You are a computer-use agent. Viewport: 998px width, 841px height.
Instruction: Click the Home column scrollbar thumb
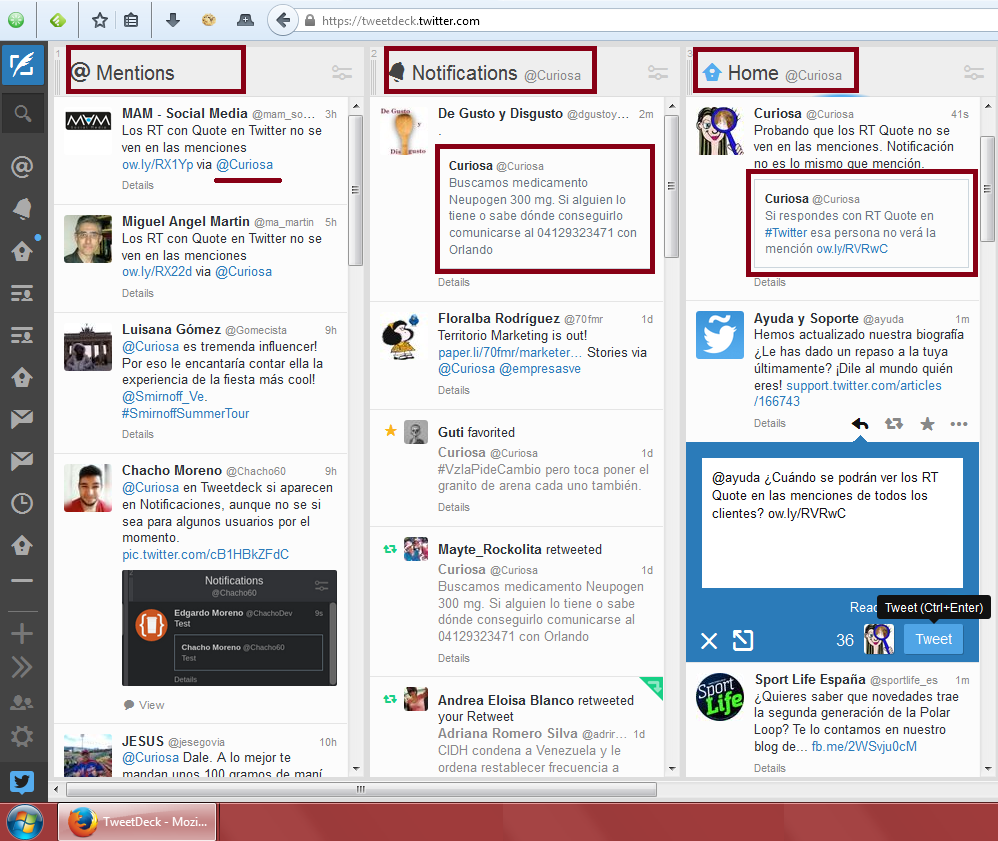click(987, 188)
